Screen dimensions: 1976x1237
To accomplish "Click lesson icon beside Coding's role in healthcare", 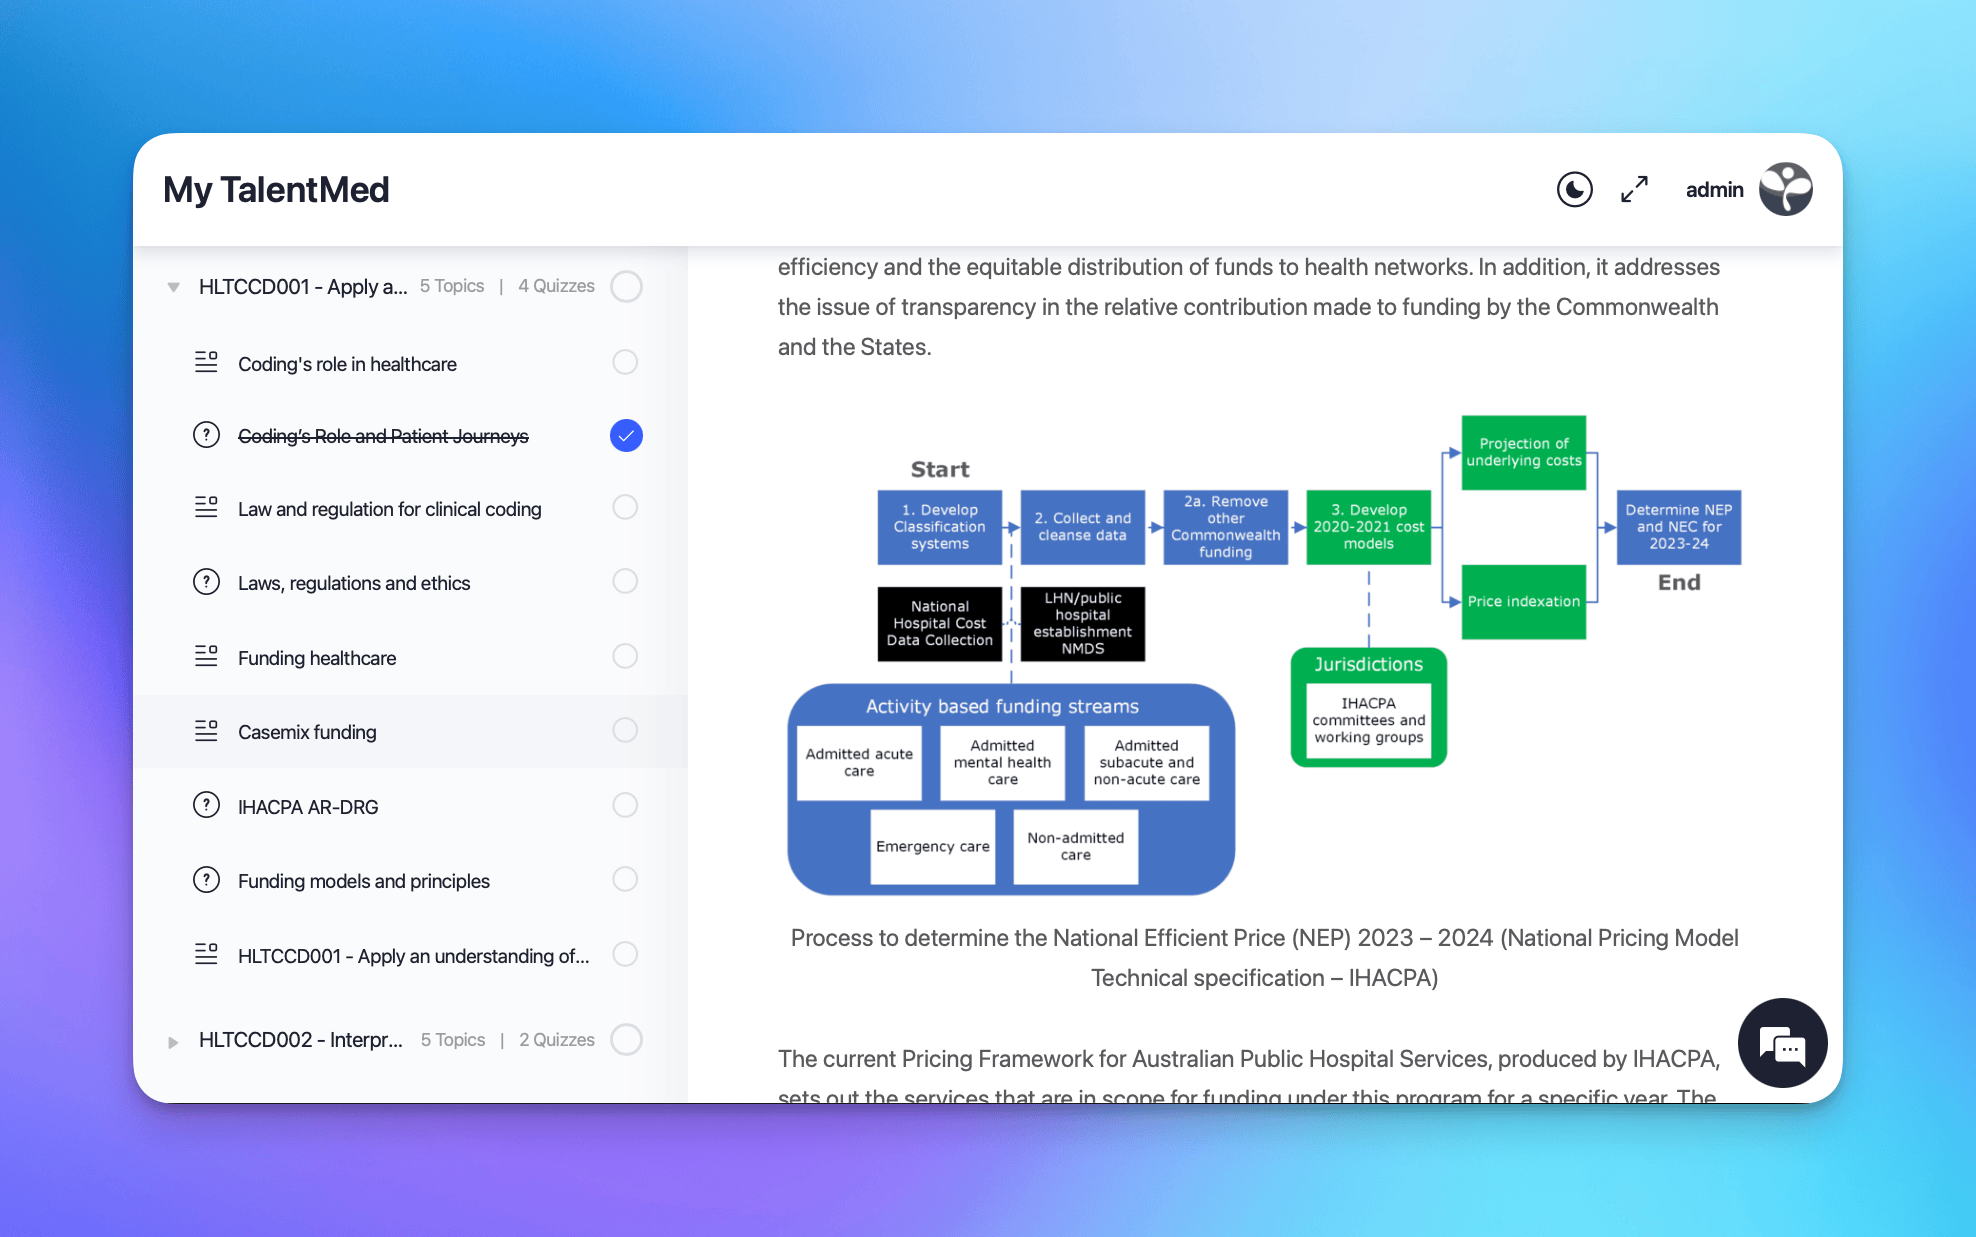I will [206, 362].
